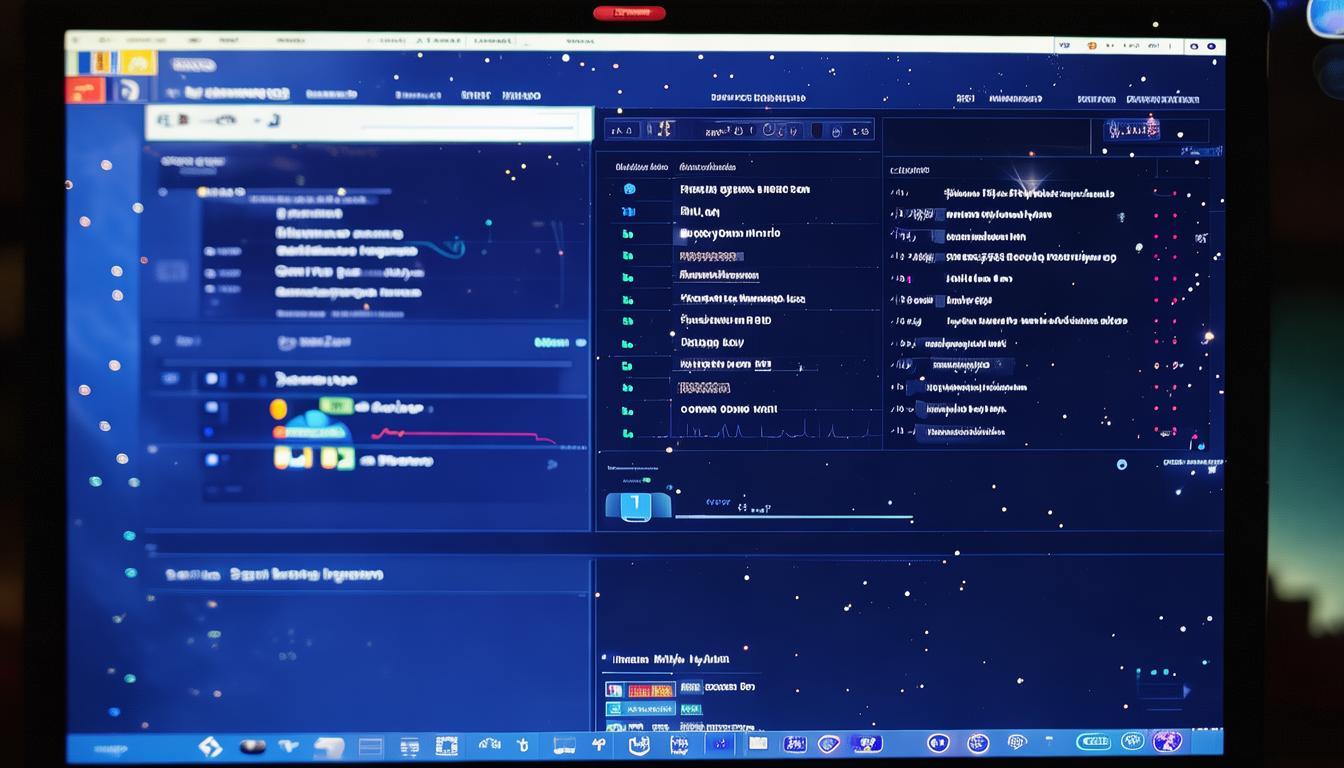Screen dimensions: 1344x768
Task: Click the green status icon on the third list row
Action: [x=628, y=233]
